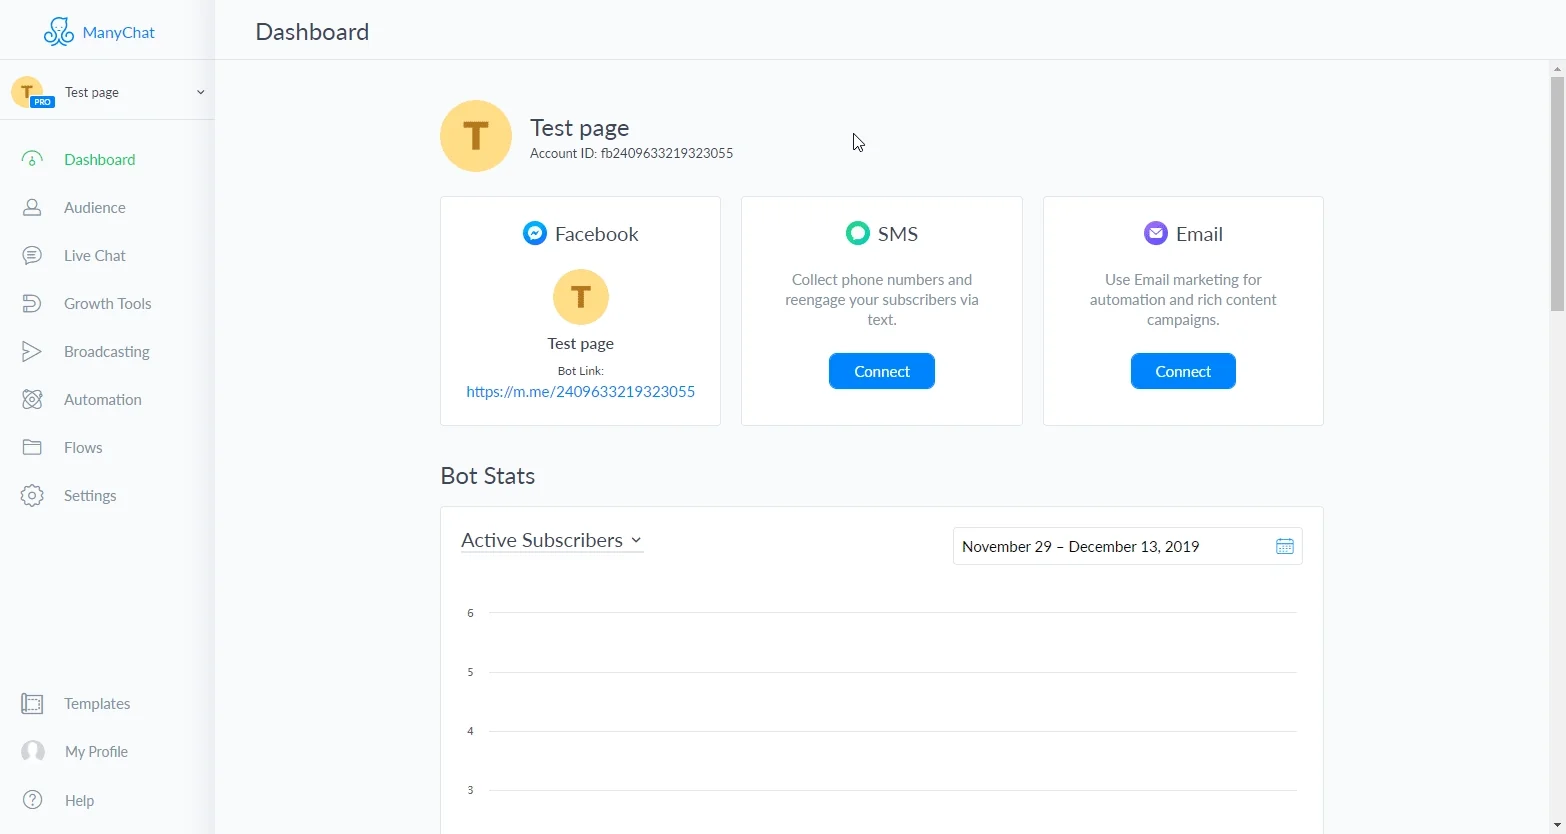Click the Account ID text

(x=631, y=153)
